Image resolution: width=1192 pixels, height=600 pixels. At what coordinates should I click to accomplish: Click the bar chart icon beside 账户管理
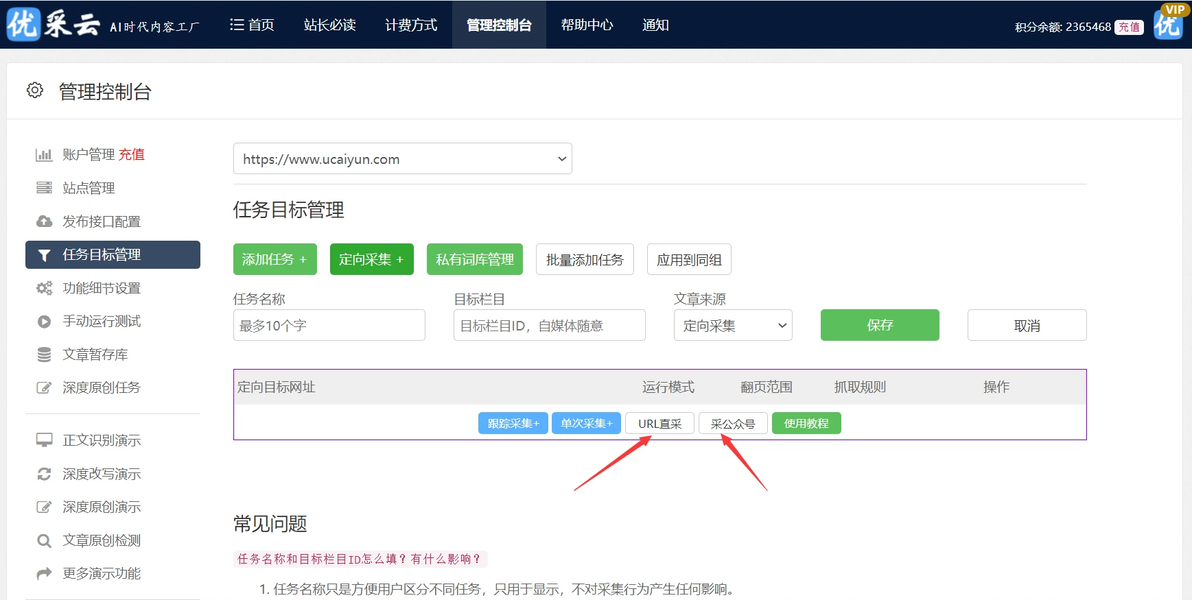44,155
